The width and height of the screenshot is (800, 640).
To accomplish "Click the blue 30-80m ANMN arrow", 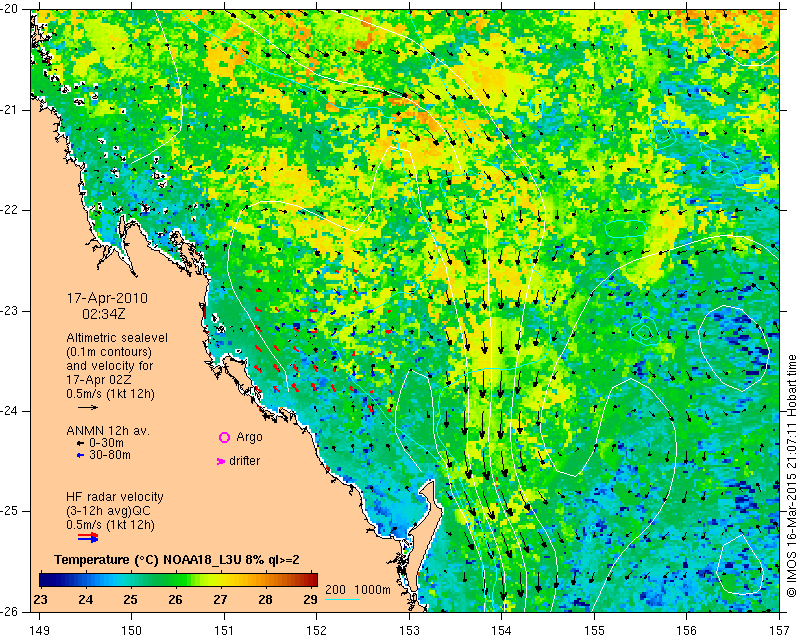I will pos(80,455).
